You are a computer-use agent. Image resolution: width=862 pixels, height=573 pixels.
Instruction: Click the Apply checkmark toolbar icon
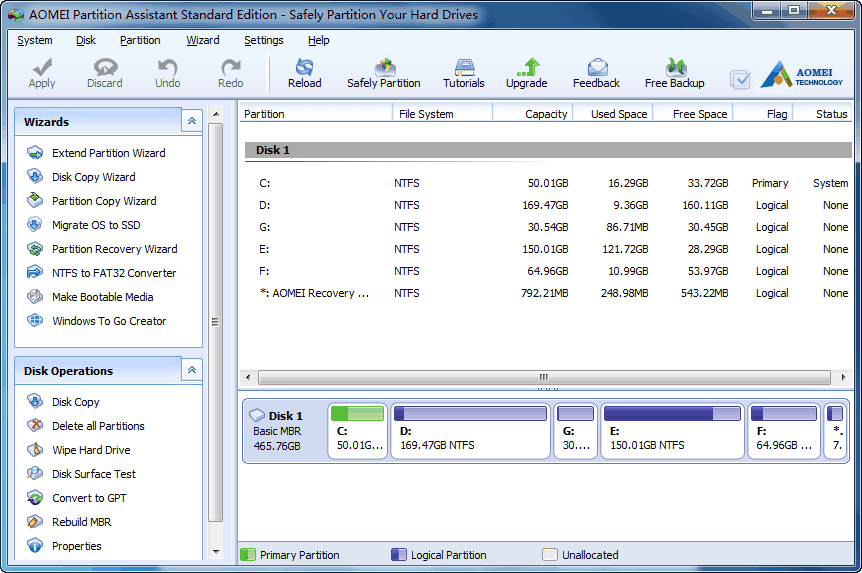[42, 68]
